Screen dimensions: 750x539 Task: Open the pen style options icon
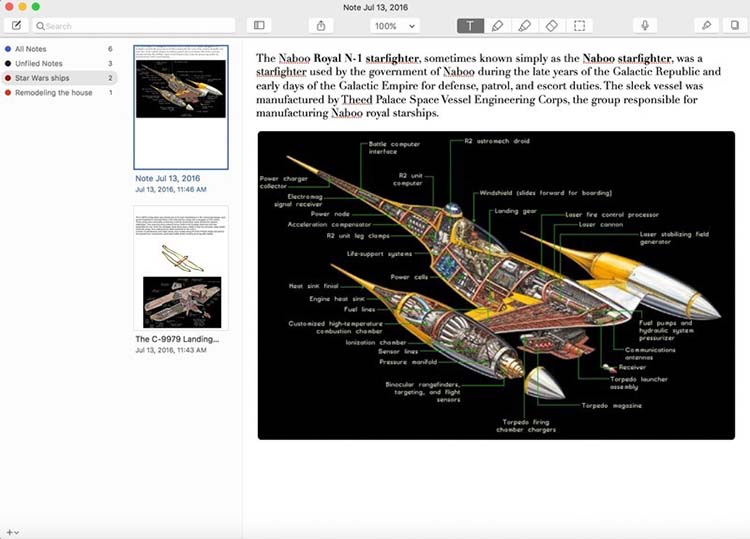coord(706,26)
